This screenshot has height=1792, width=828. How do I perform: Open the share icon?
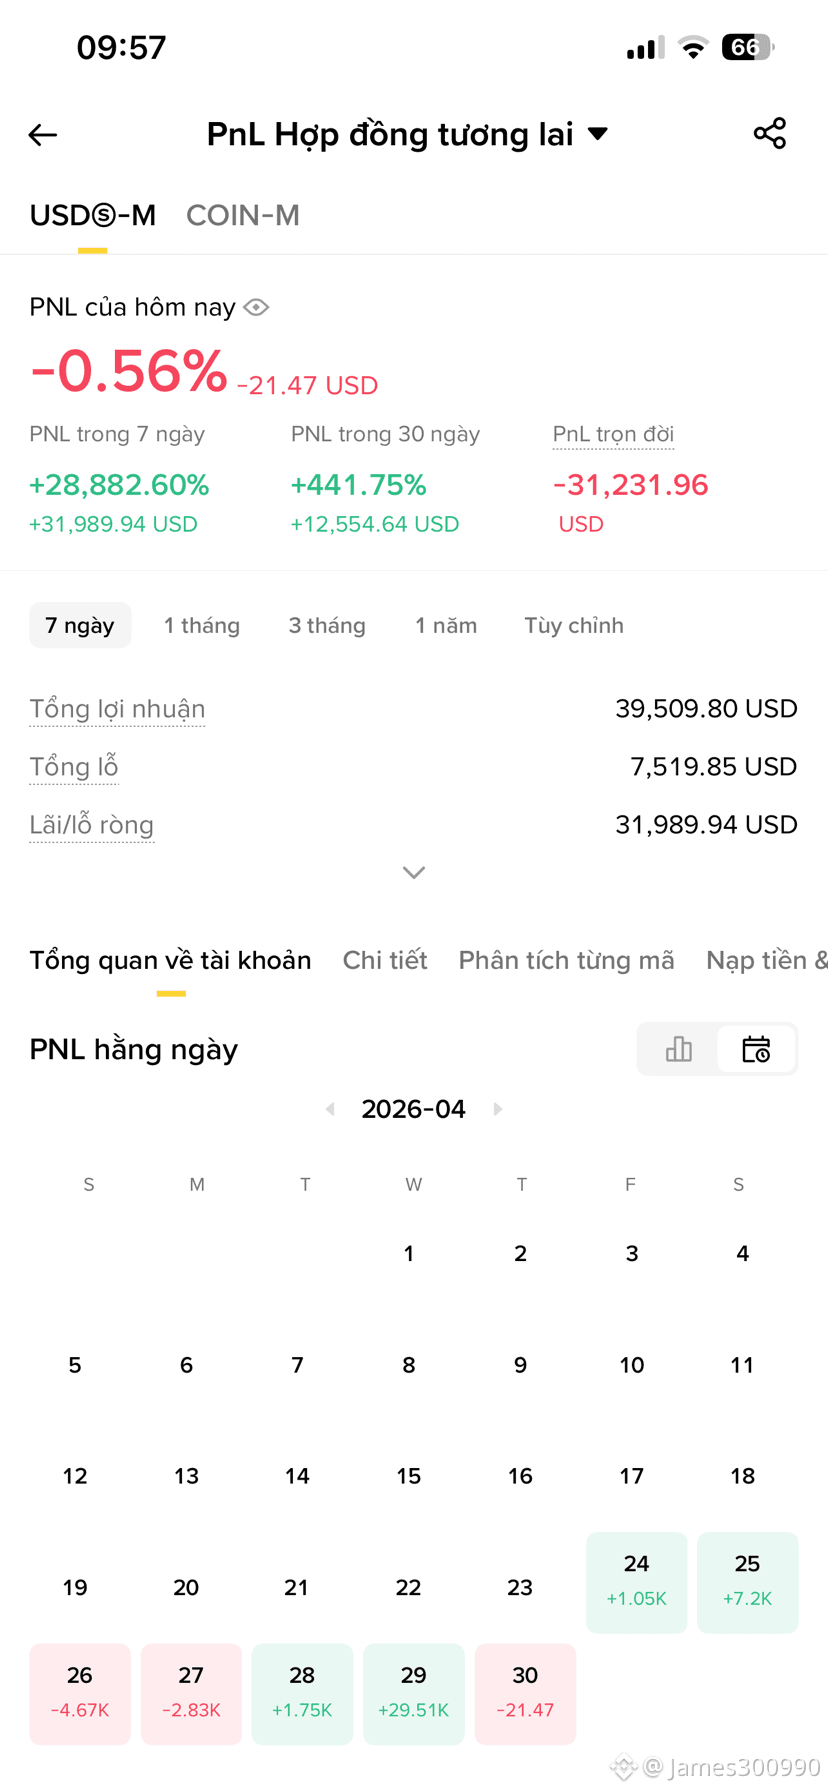(770, 134)
